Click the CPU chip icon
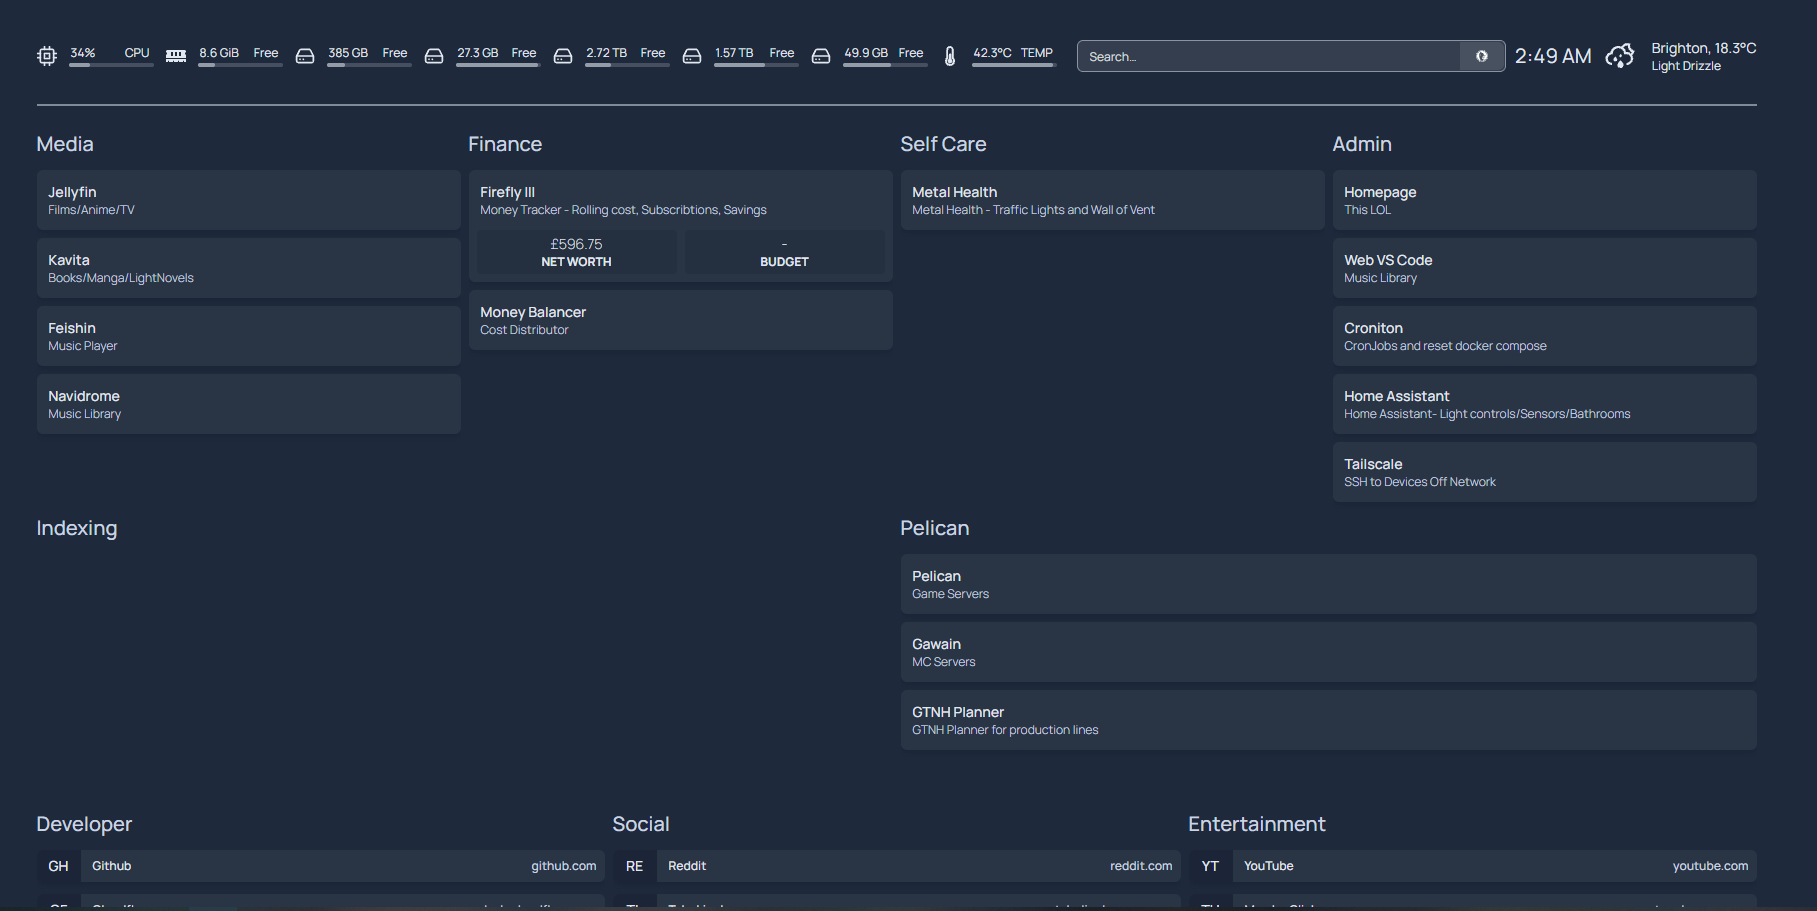The height and width of the screenshot is (911, 1817). click(47, 56)
